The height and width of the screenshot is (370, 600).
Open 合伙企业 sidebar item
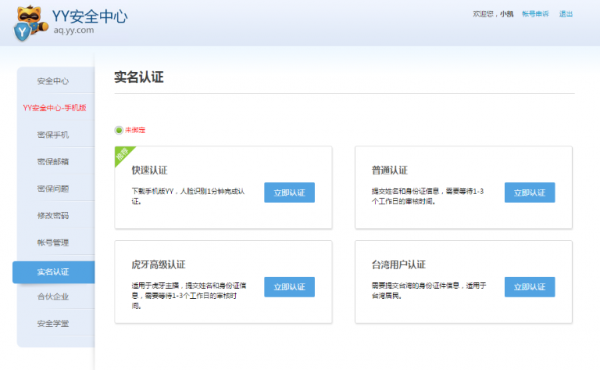tap(53, 297)
